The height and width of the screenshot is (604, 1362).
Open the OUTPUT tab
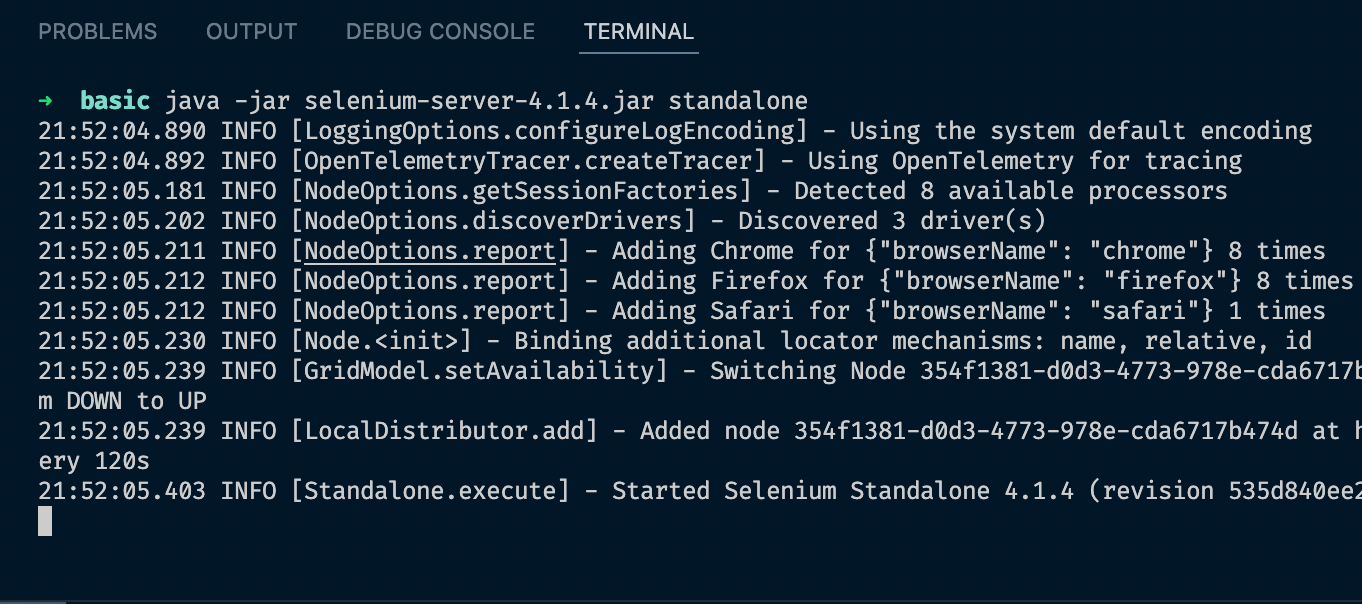tap(251, 32)
